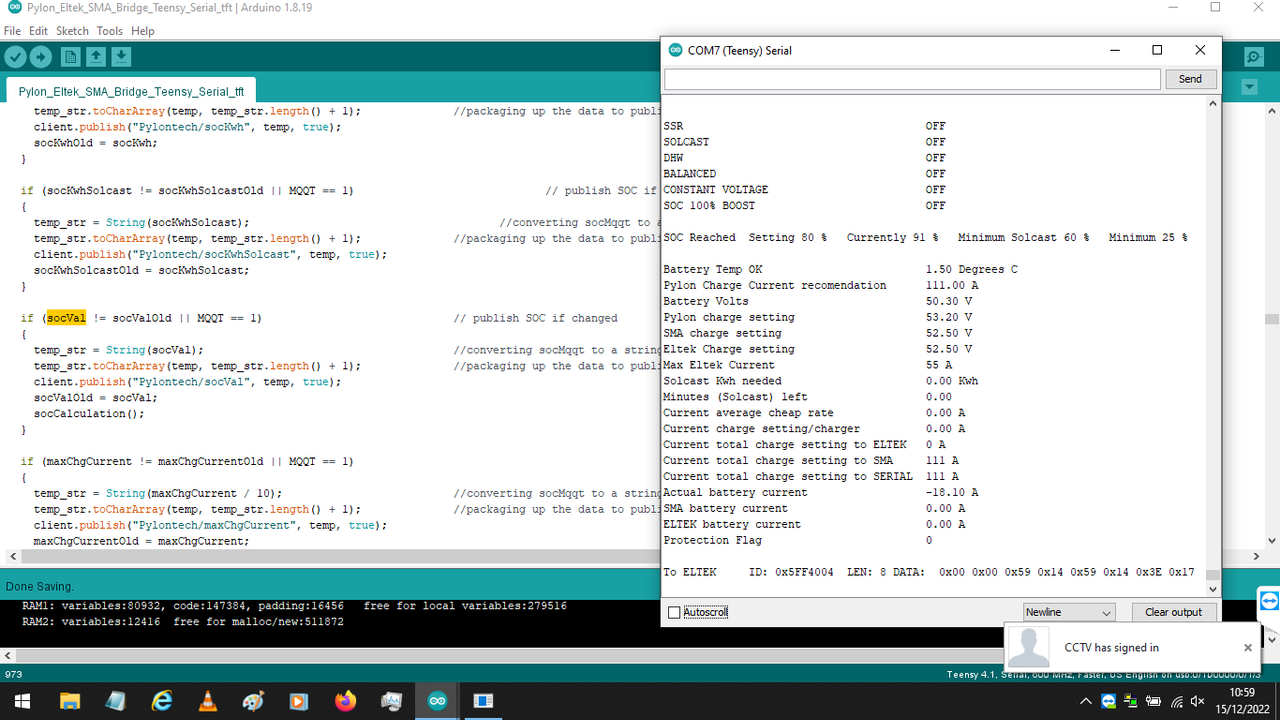Click the Wi-Fi tray icon
The height and width of the screenshot is (720, 1280).
pos(1176,701)
